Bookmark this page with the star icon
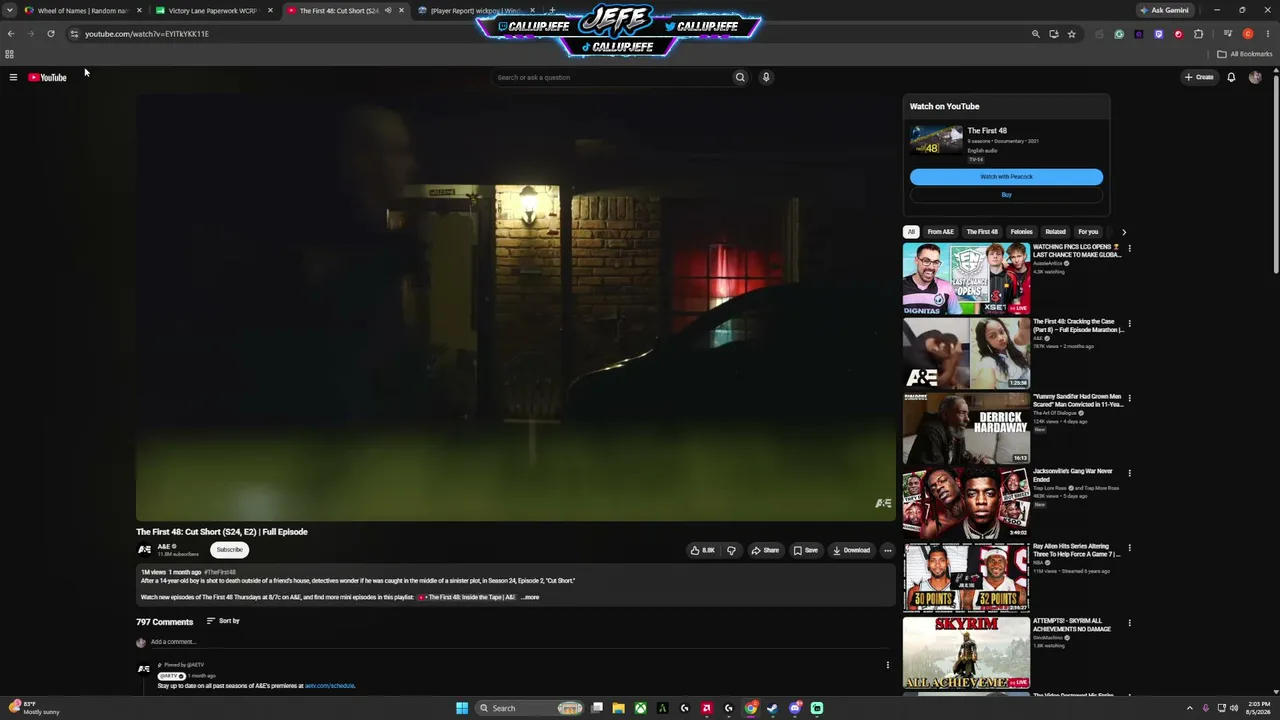This screenshot has width=1280, height=720. 1071,34
